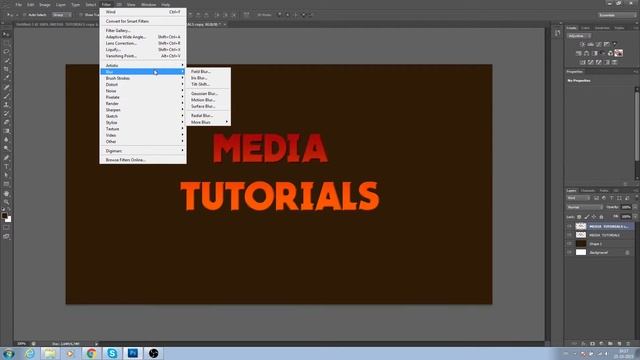Open the Image menu in menu bar
Viewport: 640px width, 360px height.
tap(44, 4)
